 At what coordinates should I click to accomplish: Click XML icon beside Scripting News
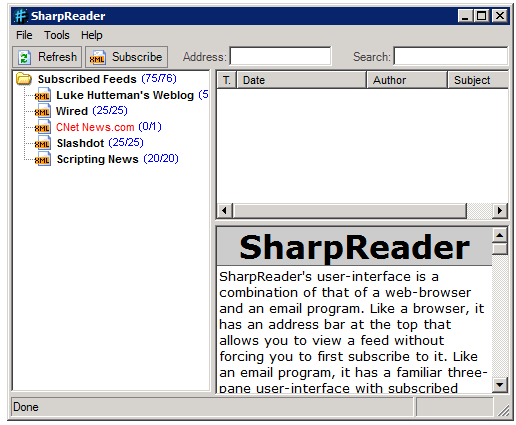(43, 159)
